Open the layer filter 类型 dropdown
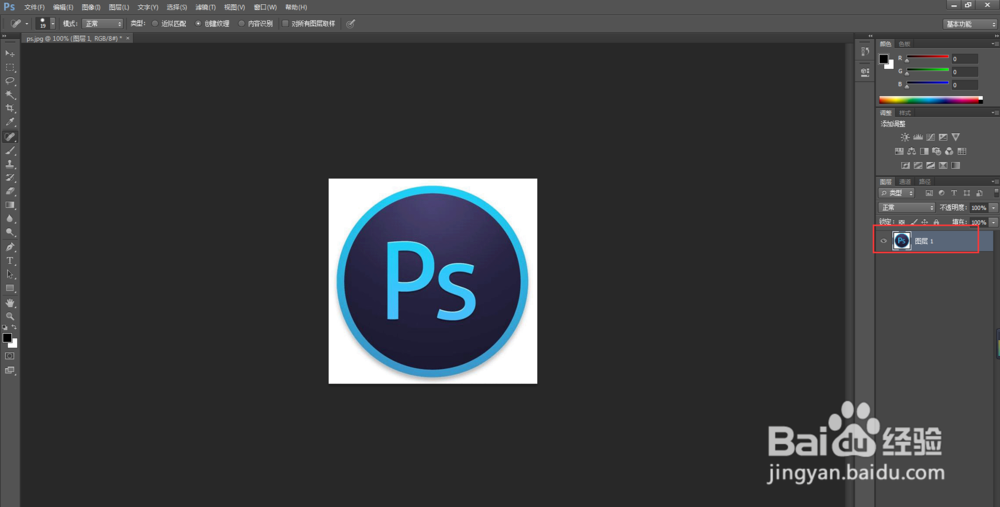 coord(897,193)
